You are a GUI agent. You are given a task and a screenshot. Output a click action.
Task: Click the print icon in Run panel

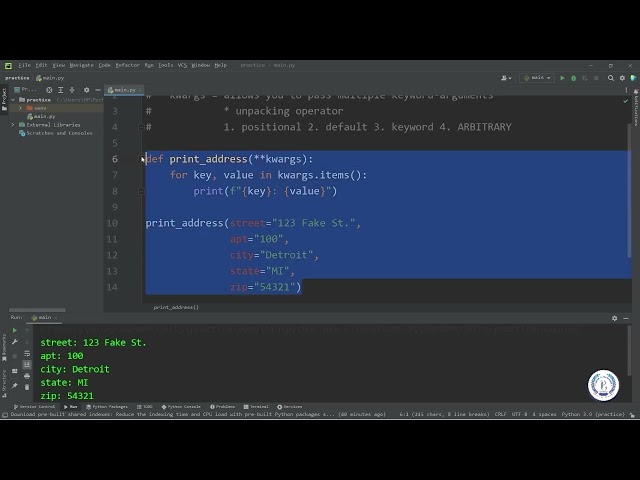point(27,376)
